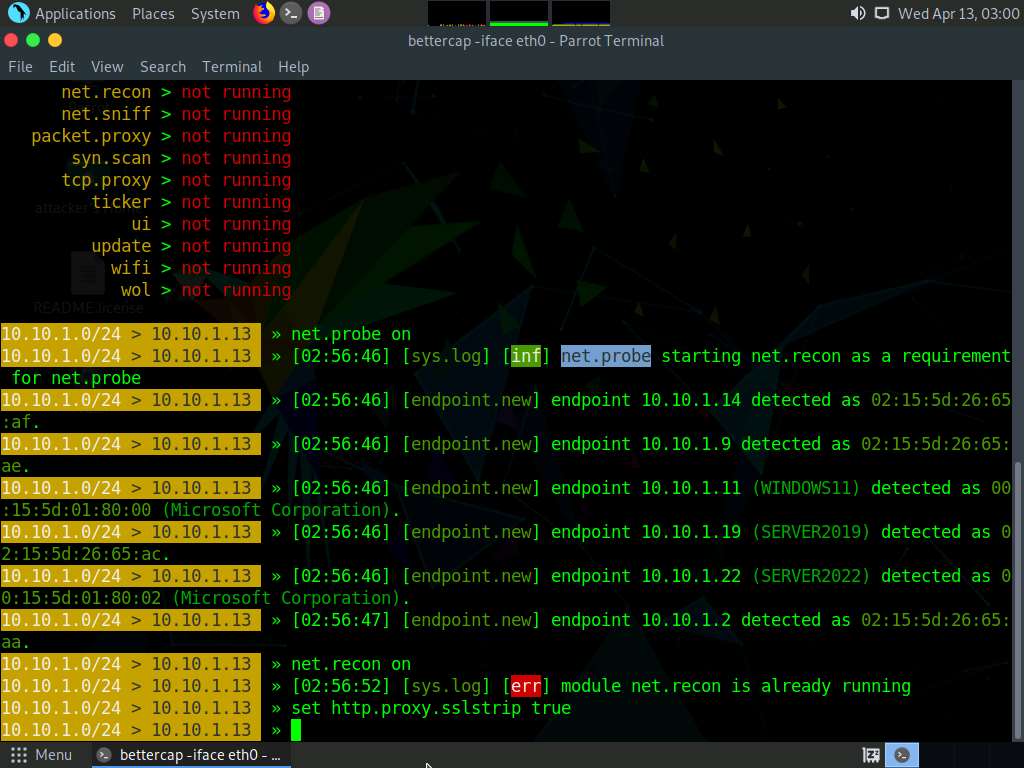Click the system monitor graph applet
This screenshot has height=768, width=1024.
[x=519, y=13]
